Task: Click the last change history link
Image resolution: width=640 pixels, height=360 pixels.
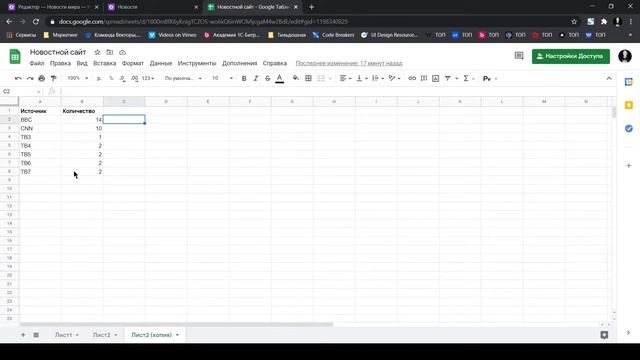Action: tap(349, 63)
